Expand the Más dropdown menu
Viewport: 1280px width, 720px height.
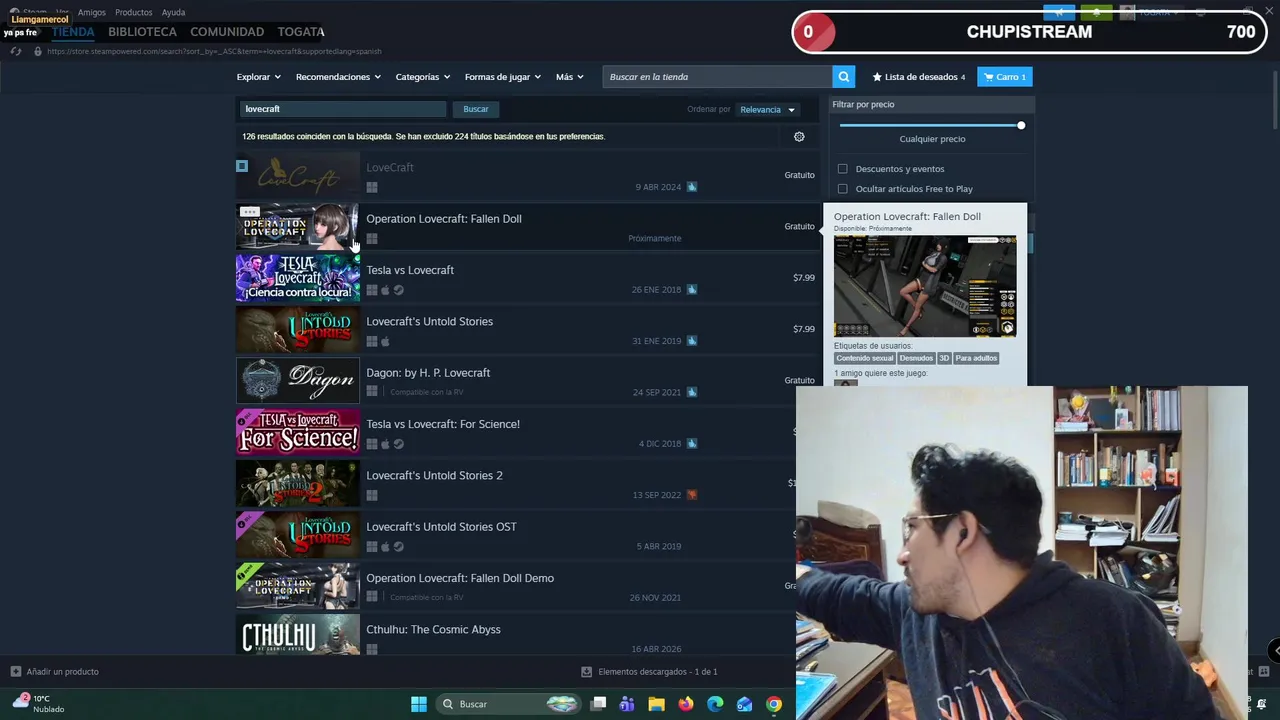(569, 77)
